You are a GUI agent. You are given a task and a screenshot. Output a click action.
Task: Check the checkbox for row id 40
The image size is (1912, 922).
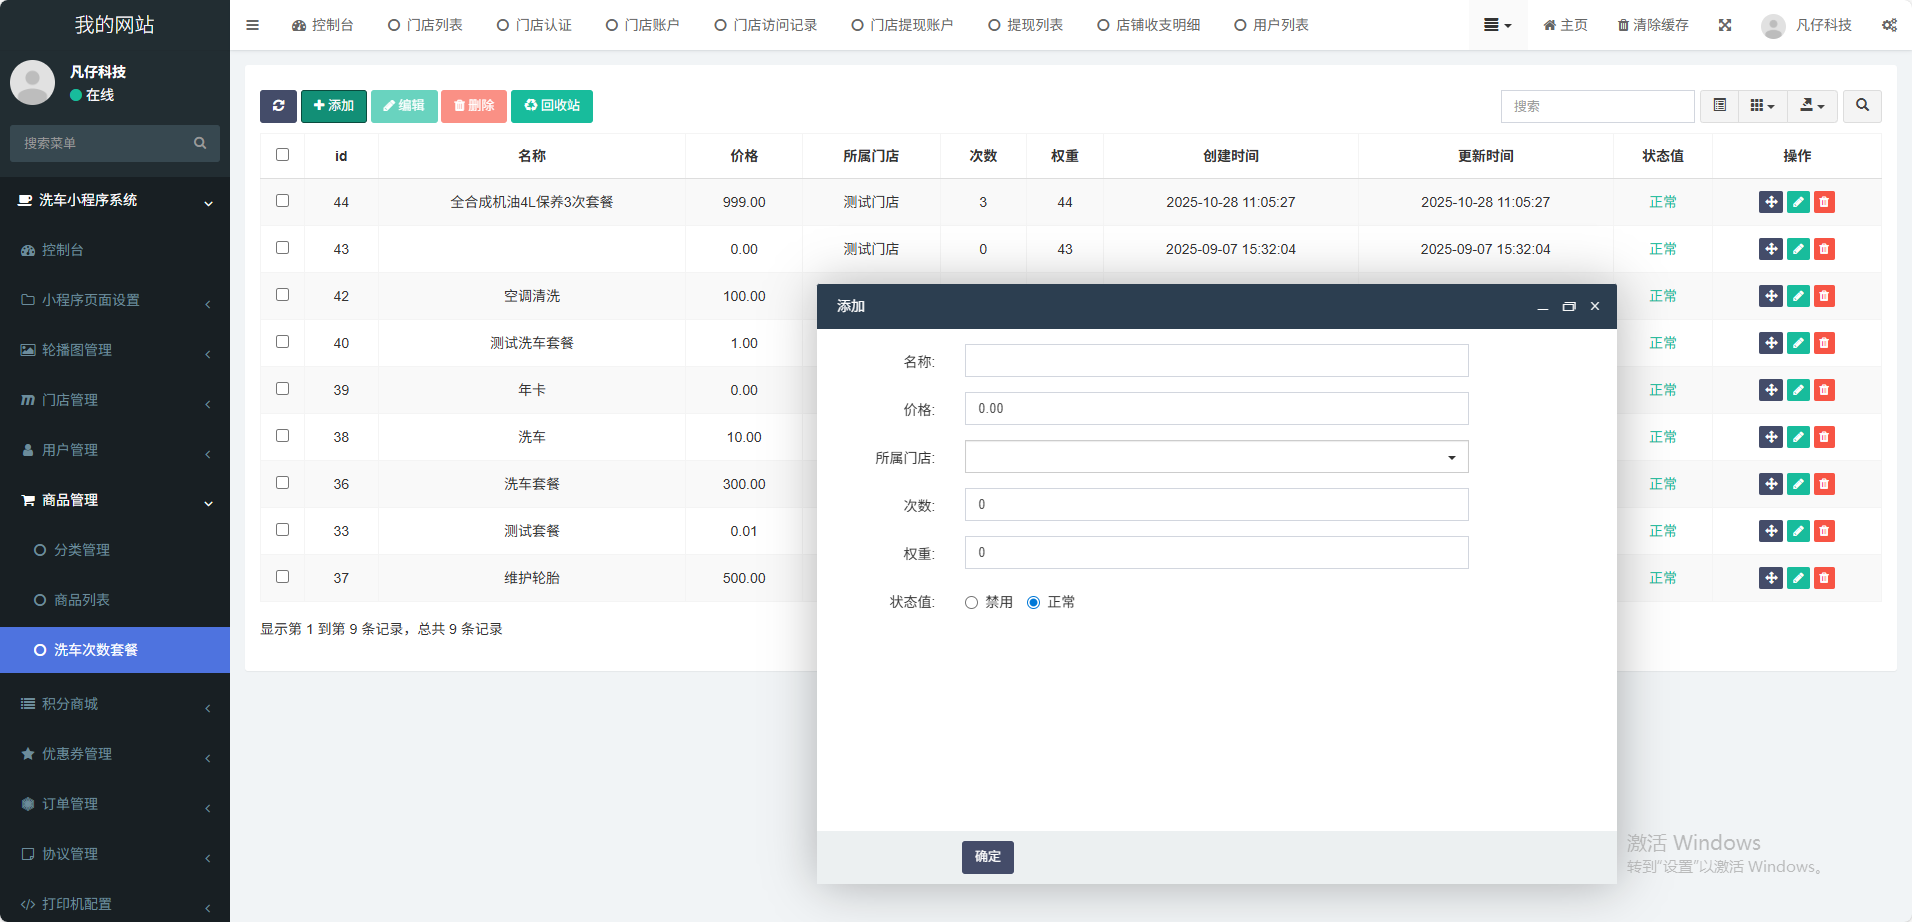282,342
